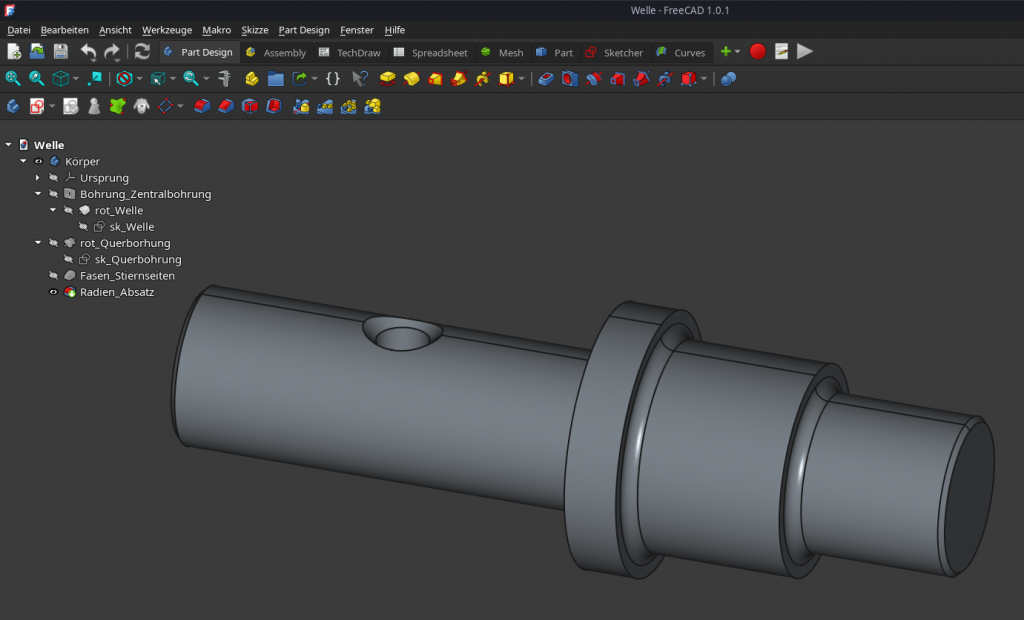
Task: Collapse the rot_Querborhung tree node
Action: [x=38, y=243]
